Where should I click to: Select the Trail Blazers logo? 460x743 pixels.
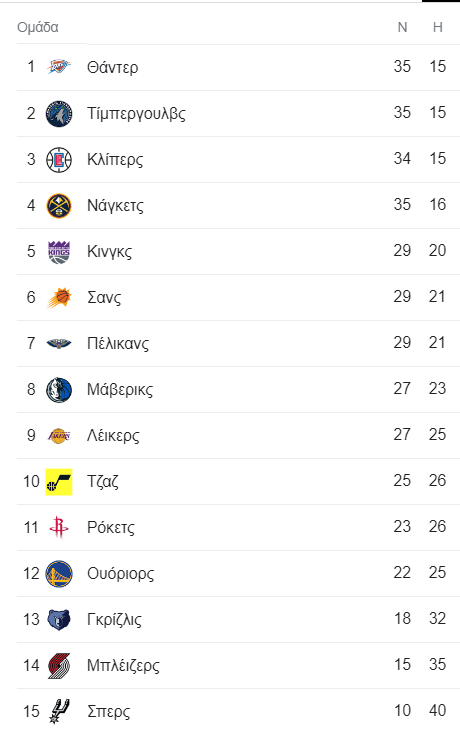pyautogui.click(x=59, y=666)
